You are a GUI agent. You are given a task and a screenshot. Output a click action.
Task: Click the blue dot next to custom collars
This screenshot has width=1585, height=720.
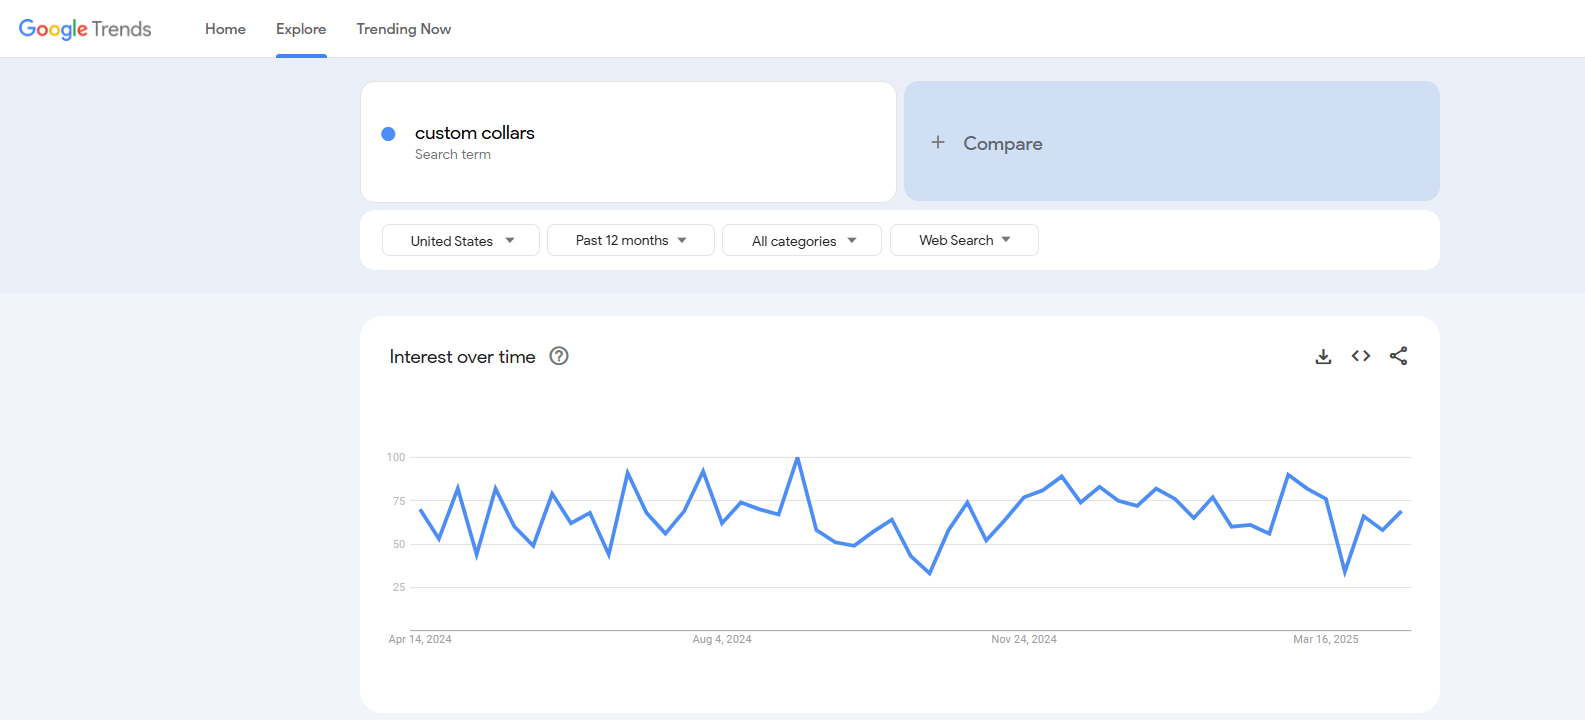[x=388, y=134]
